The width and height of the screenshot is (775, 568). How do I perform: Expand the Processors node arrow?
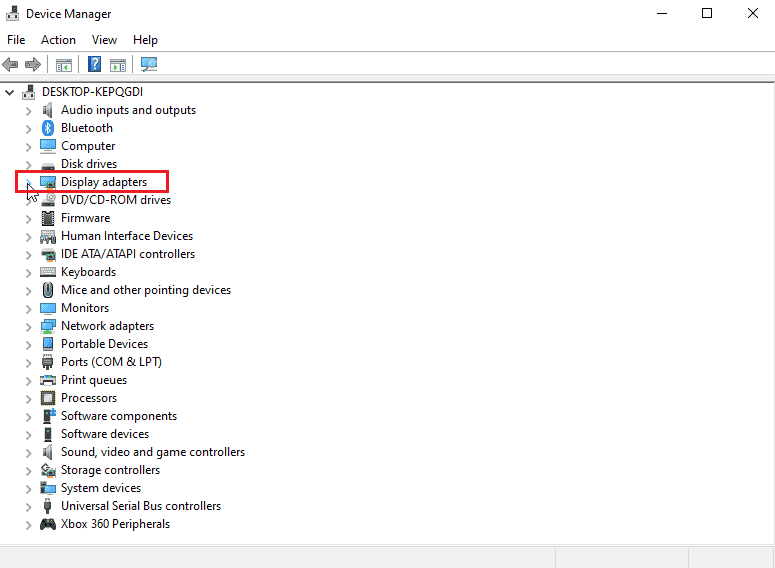pyautogui.click(x=29, y=398)
